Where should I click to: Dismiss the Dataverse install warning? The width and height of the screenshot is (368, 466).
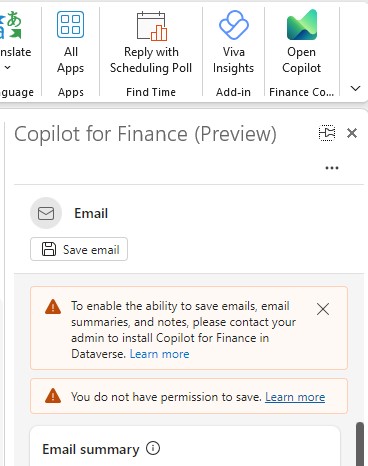323,309
